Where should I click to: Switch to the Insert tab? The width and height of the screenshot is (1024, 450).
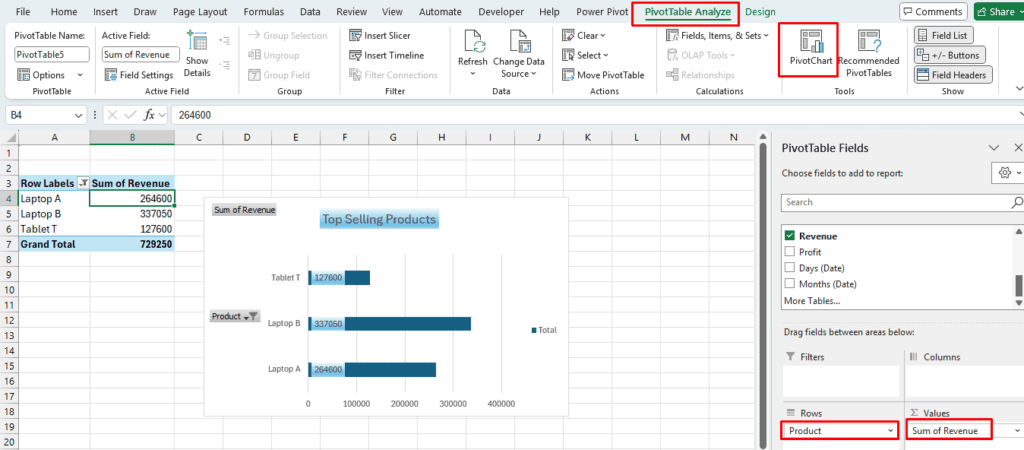pos(105,12)
